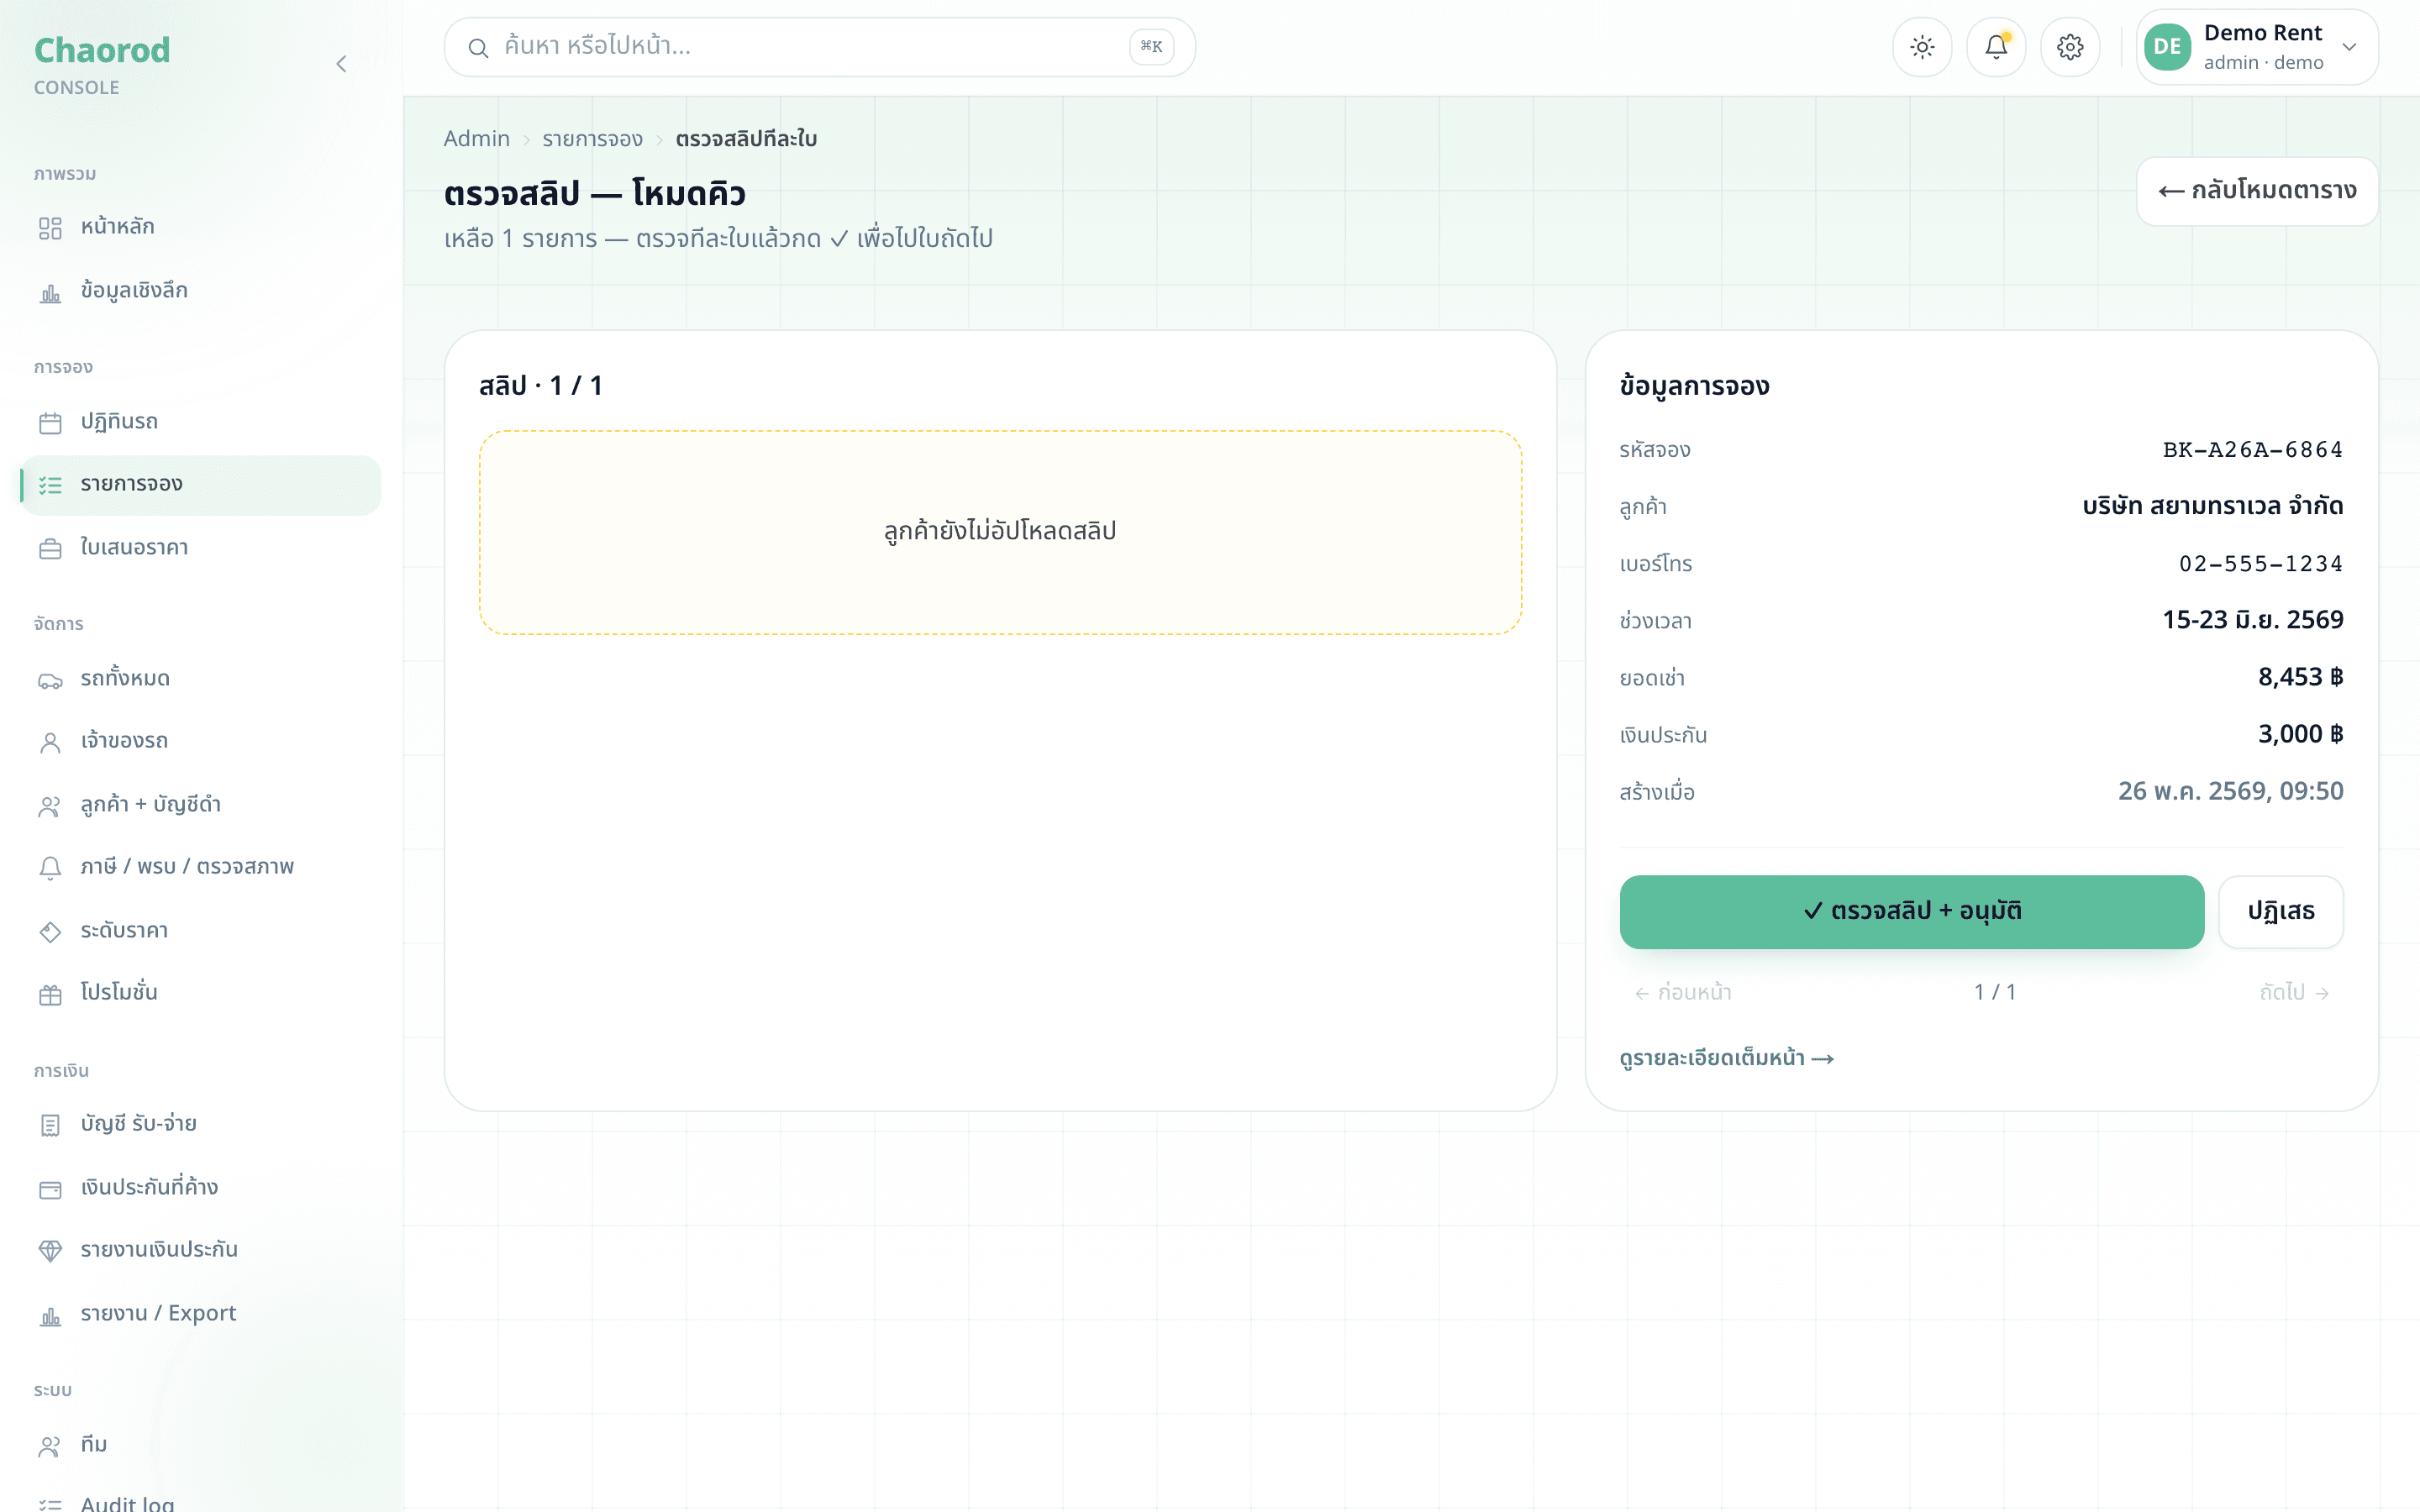This screenshot has width=2420, height=1512.
Task: Toggle light theme sun icon
Action: (1922, 47)
